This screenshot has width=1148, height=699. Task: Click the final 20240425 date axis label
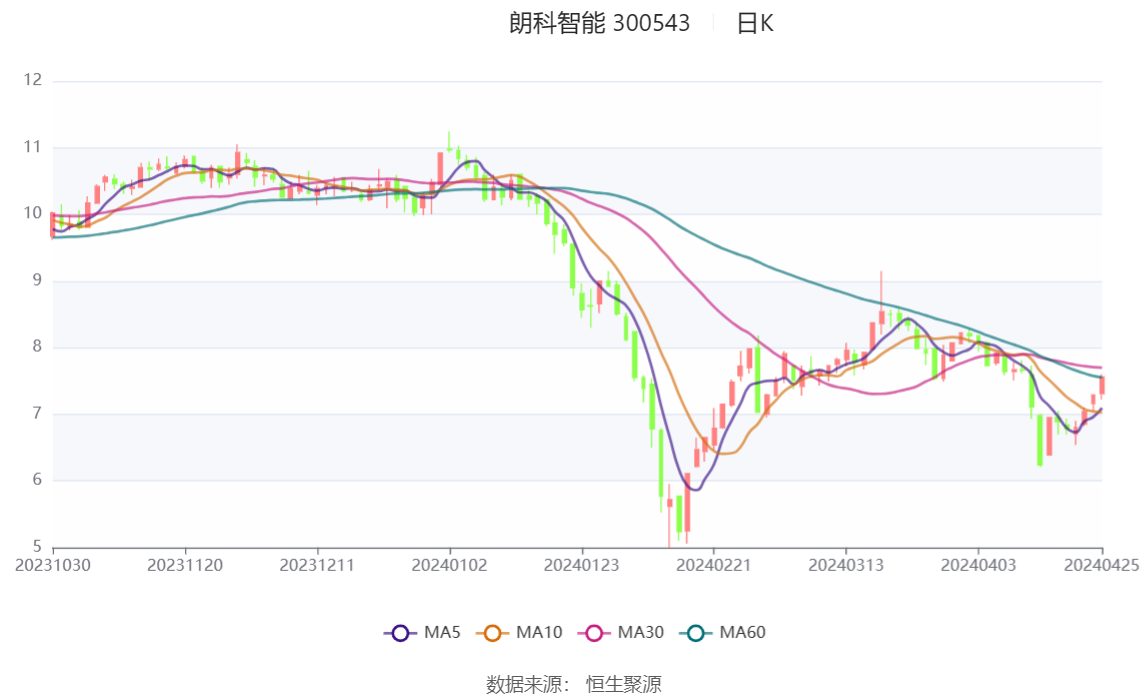[x=1102, y=566]
